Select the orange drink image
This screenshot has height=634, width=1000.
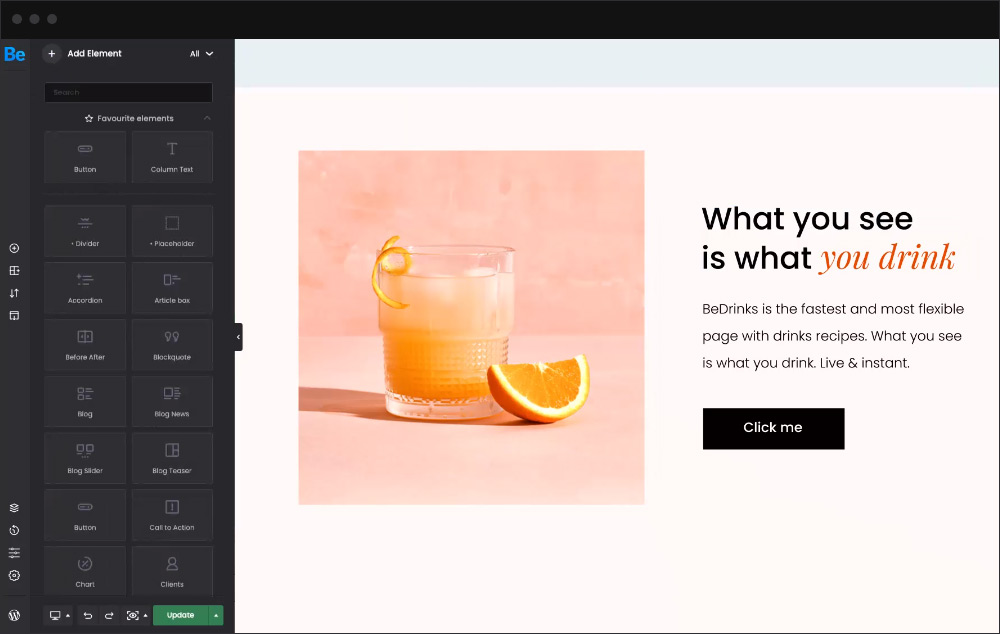point(471,328)
